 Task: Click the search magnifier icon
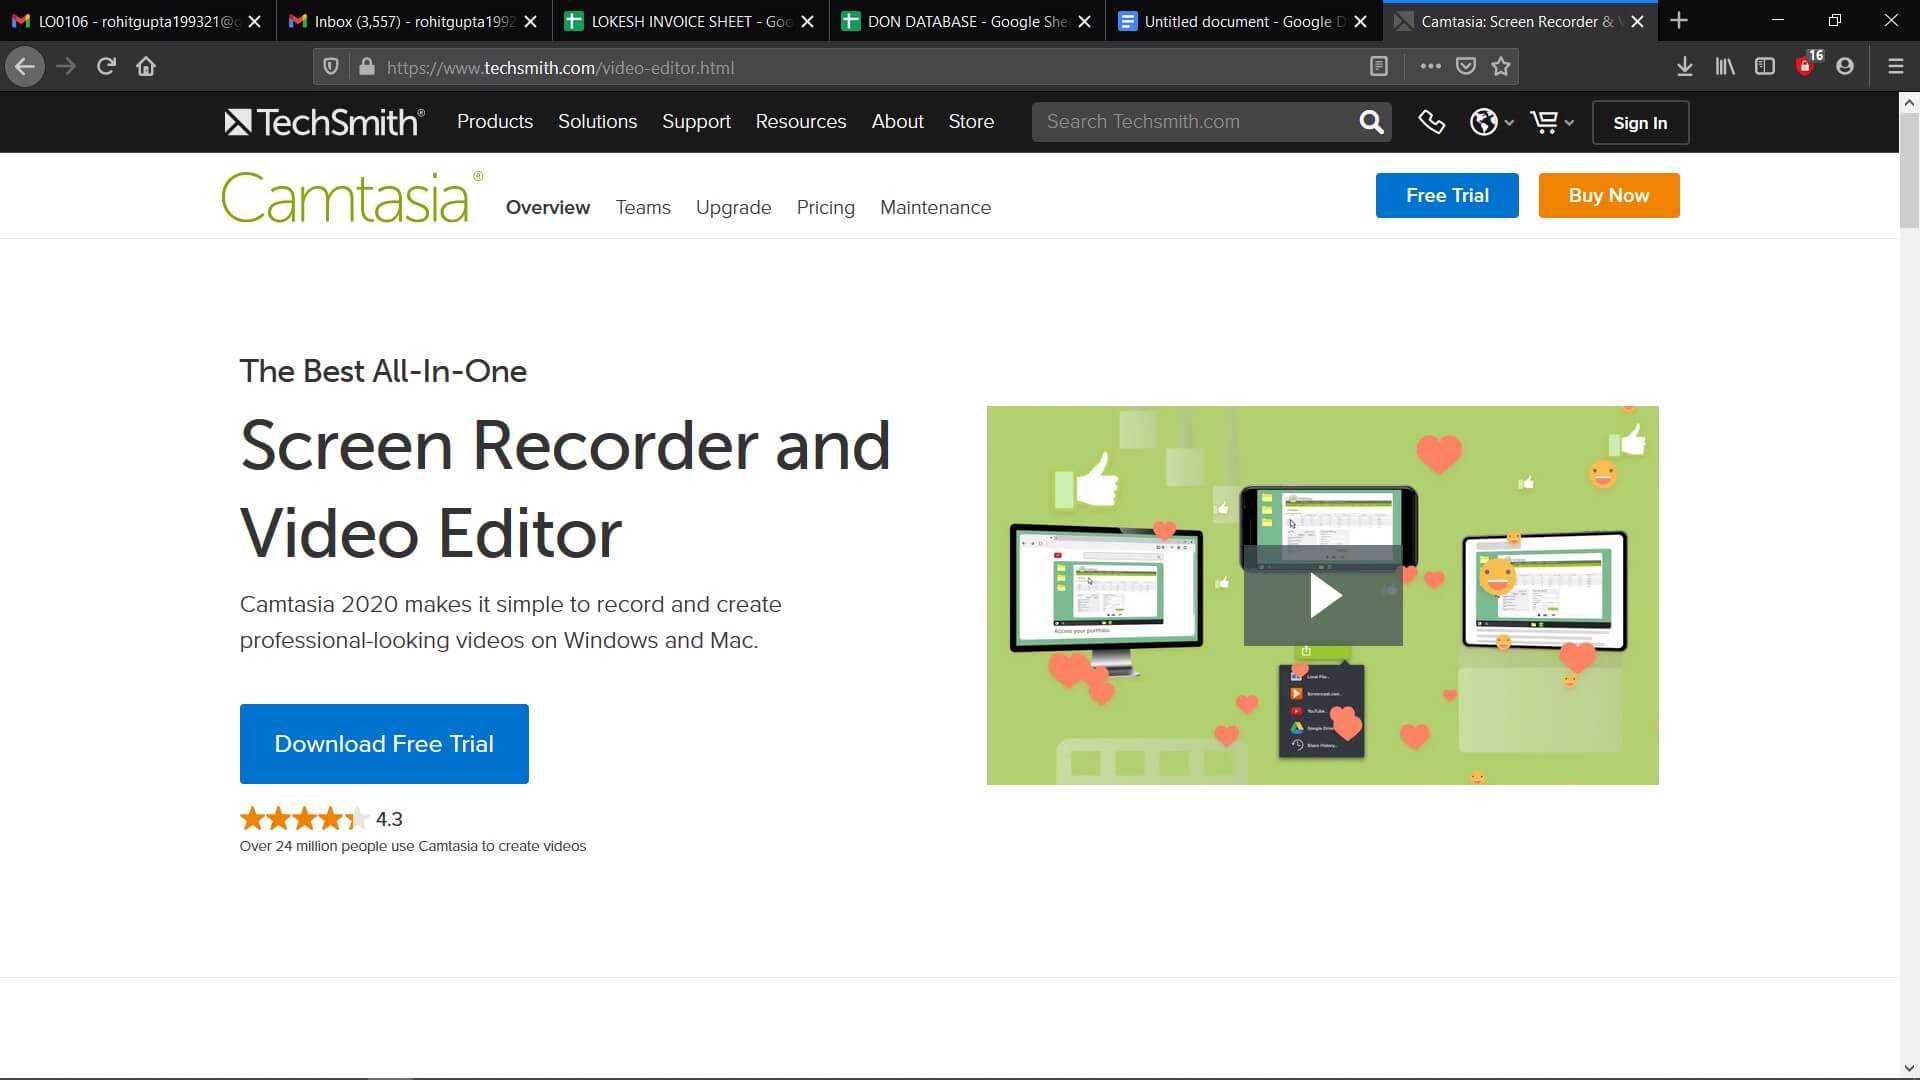[x=1371, y=122]
